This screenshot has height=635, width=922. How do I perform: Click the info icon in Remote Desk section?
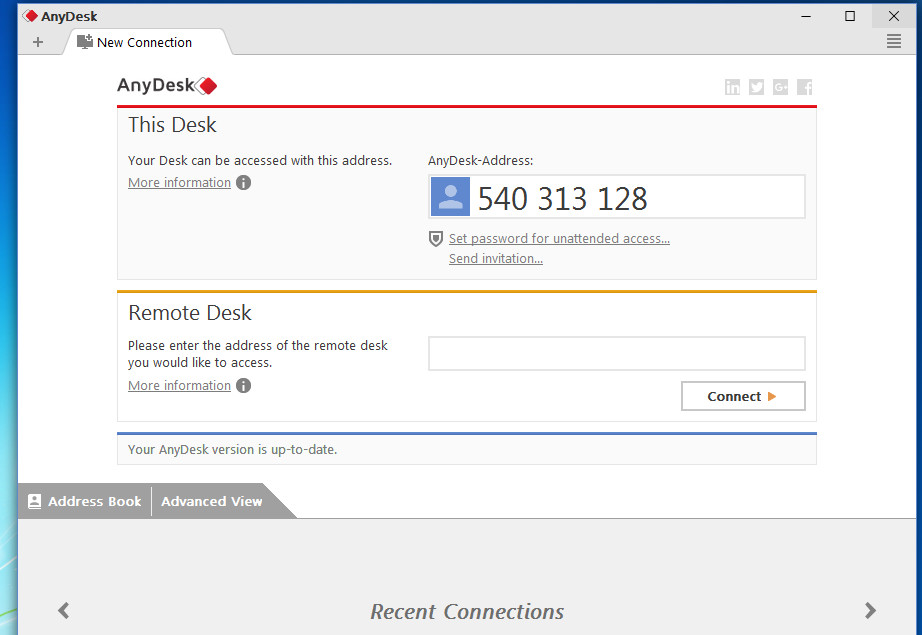pos(243,386)
